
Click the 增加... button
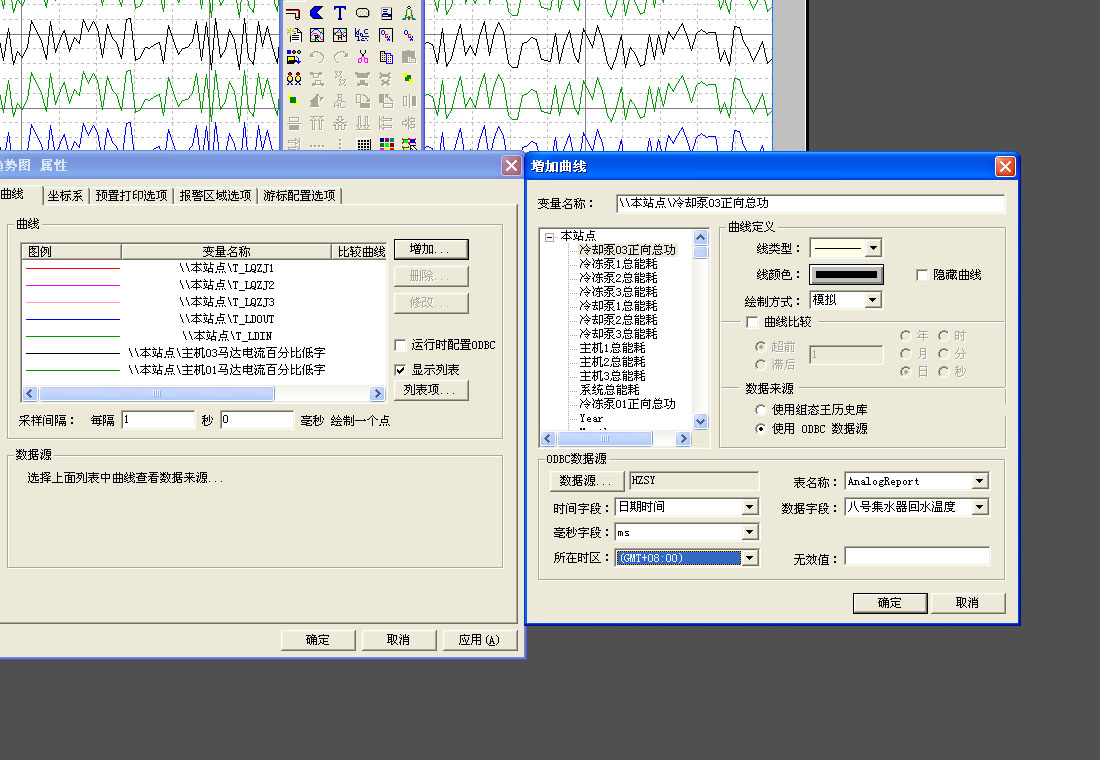click(x=431, y=249)
